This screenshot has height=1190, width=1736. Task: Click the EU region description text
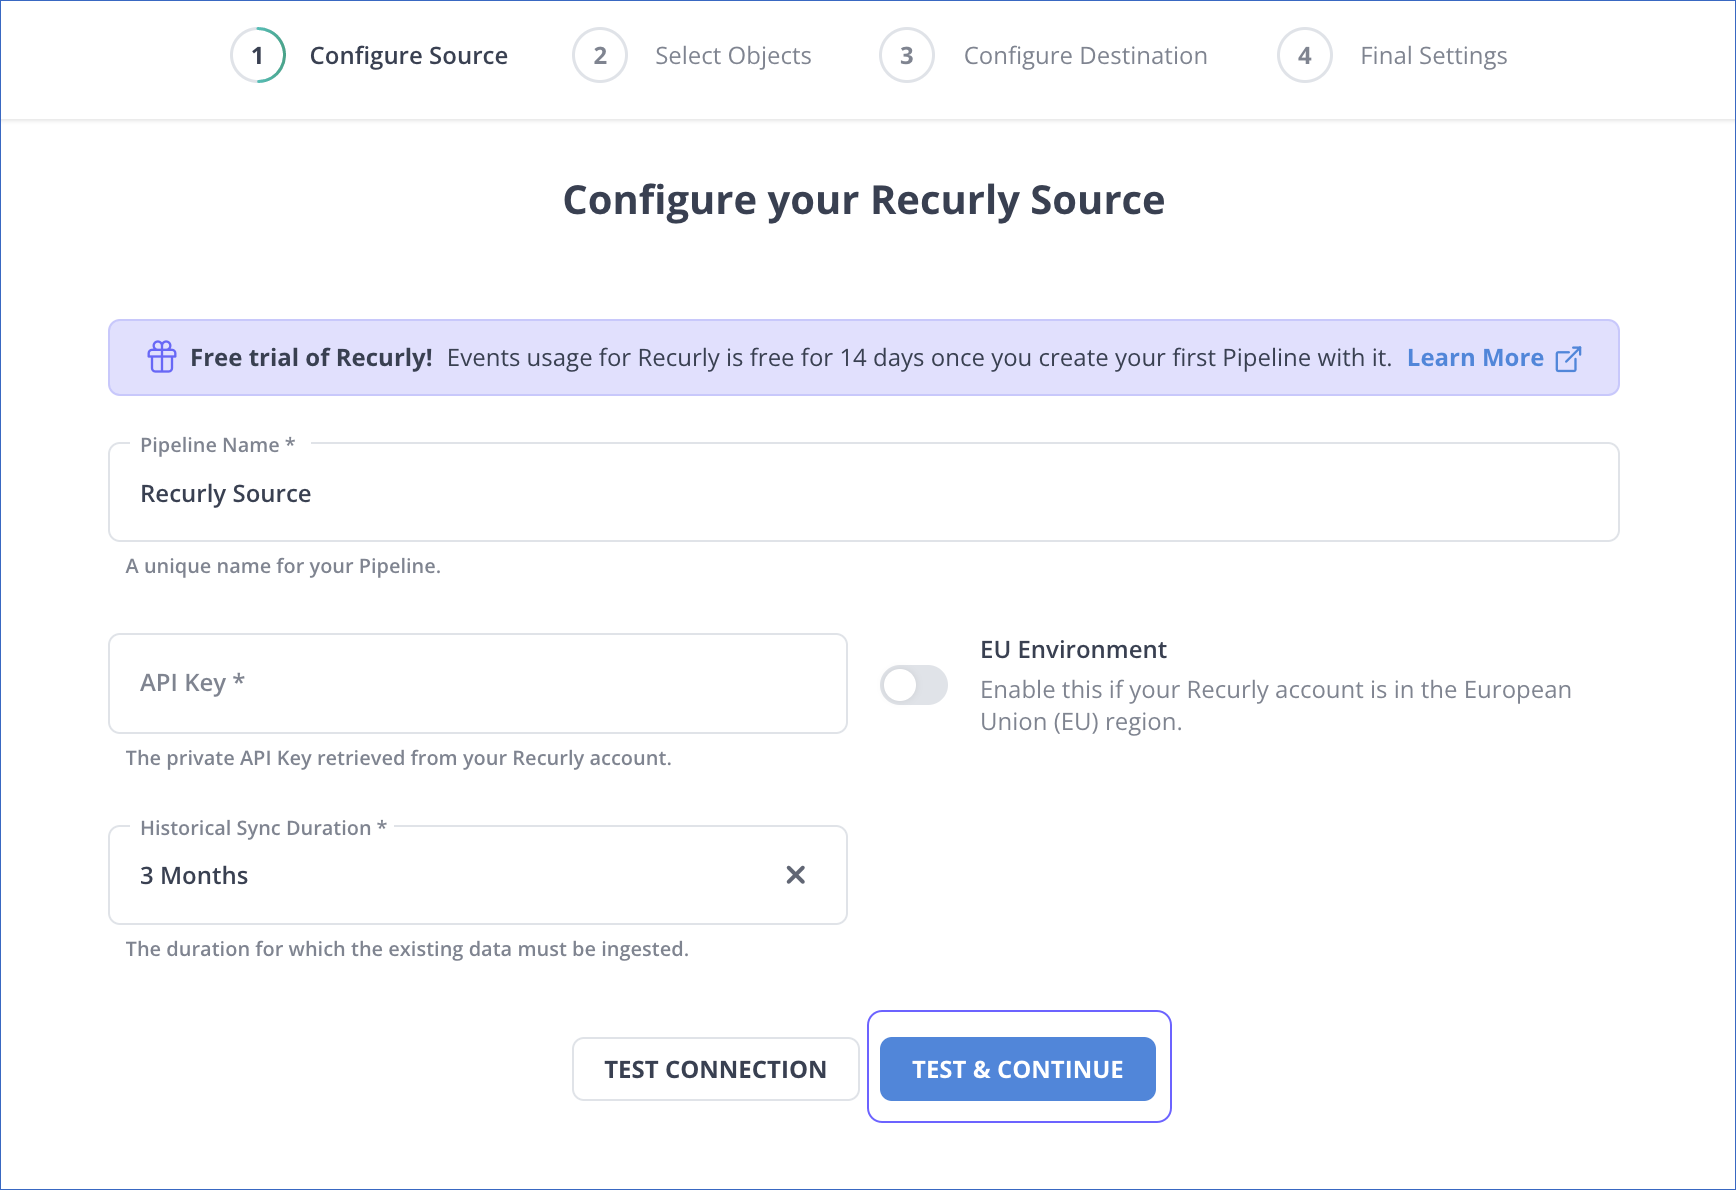(1276, 706)
